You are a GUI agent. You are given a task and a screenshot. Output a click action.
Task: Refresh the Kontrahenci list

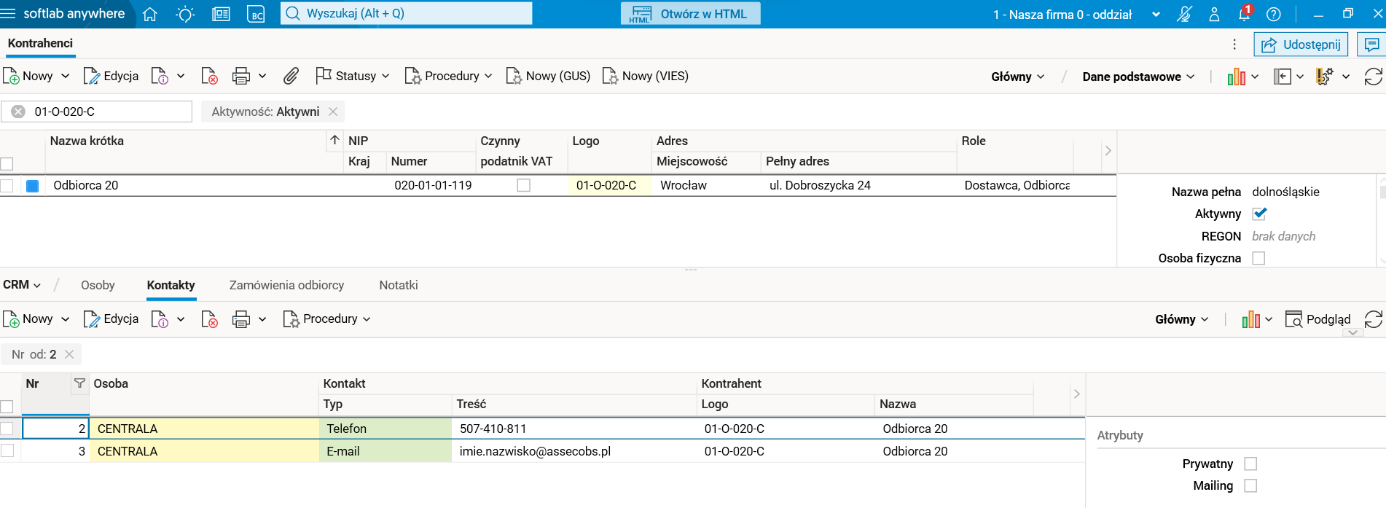[1374, 76]
